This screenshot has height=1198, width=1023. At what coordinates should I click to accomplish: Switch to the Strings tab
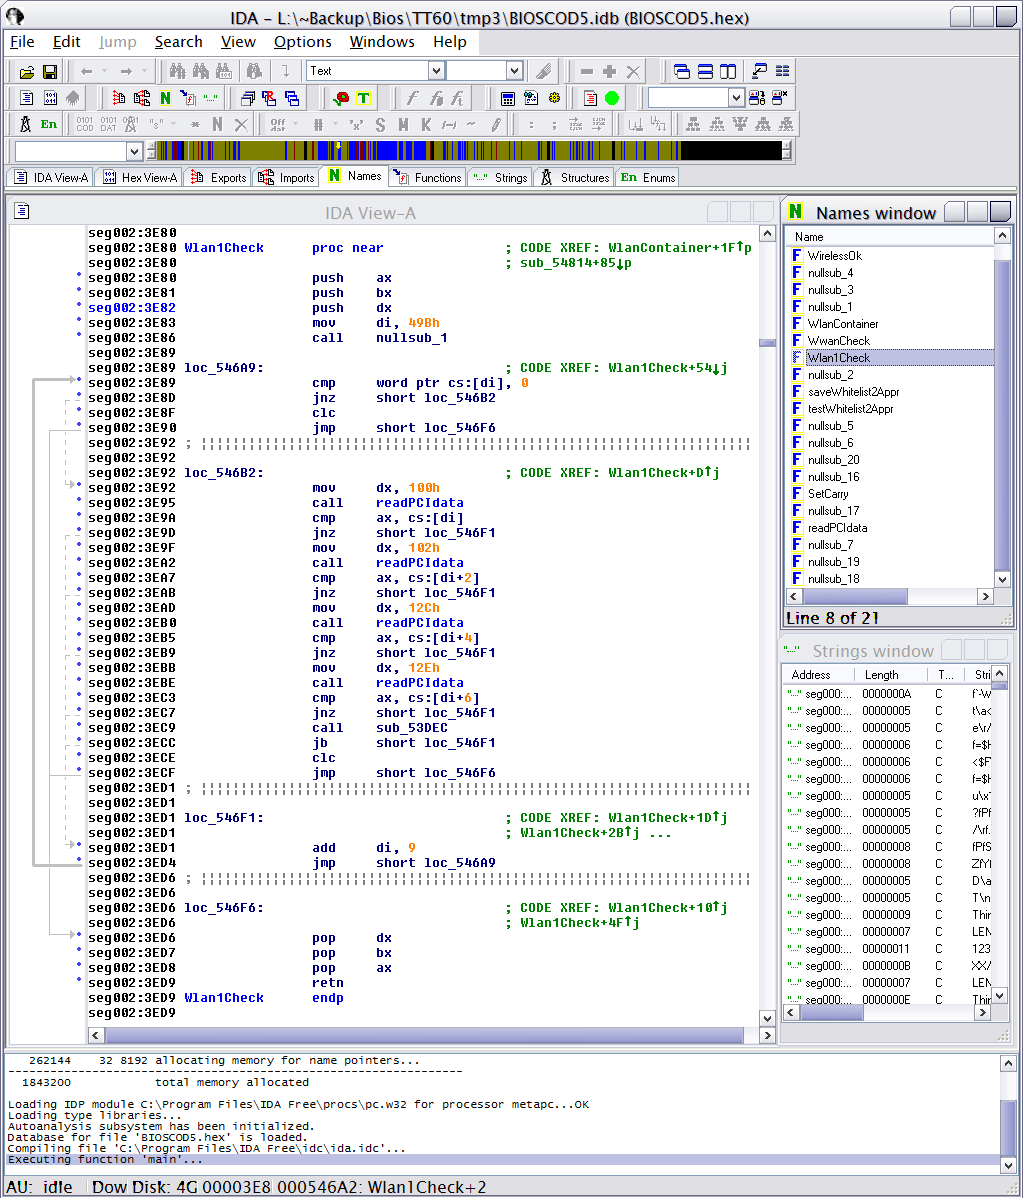500,177
